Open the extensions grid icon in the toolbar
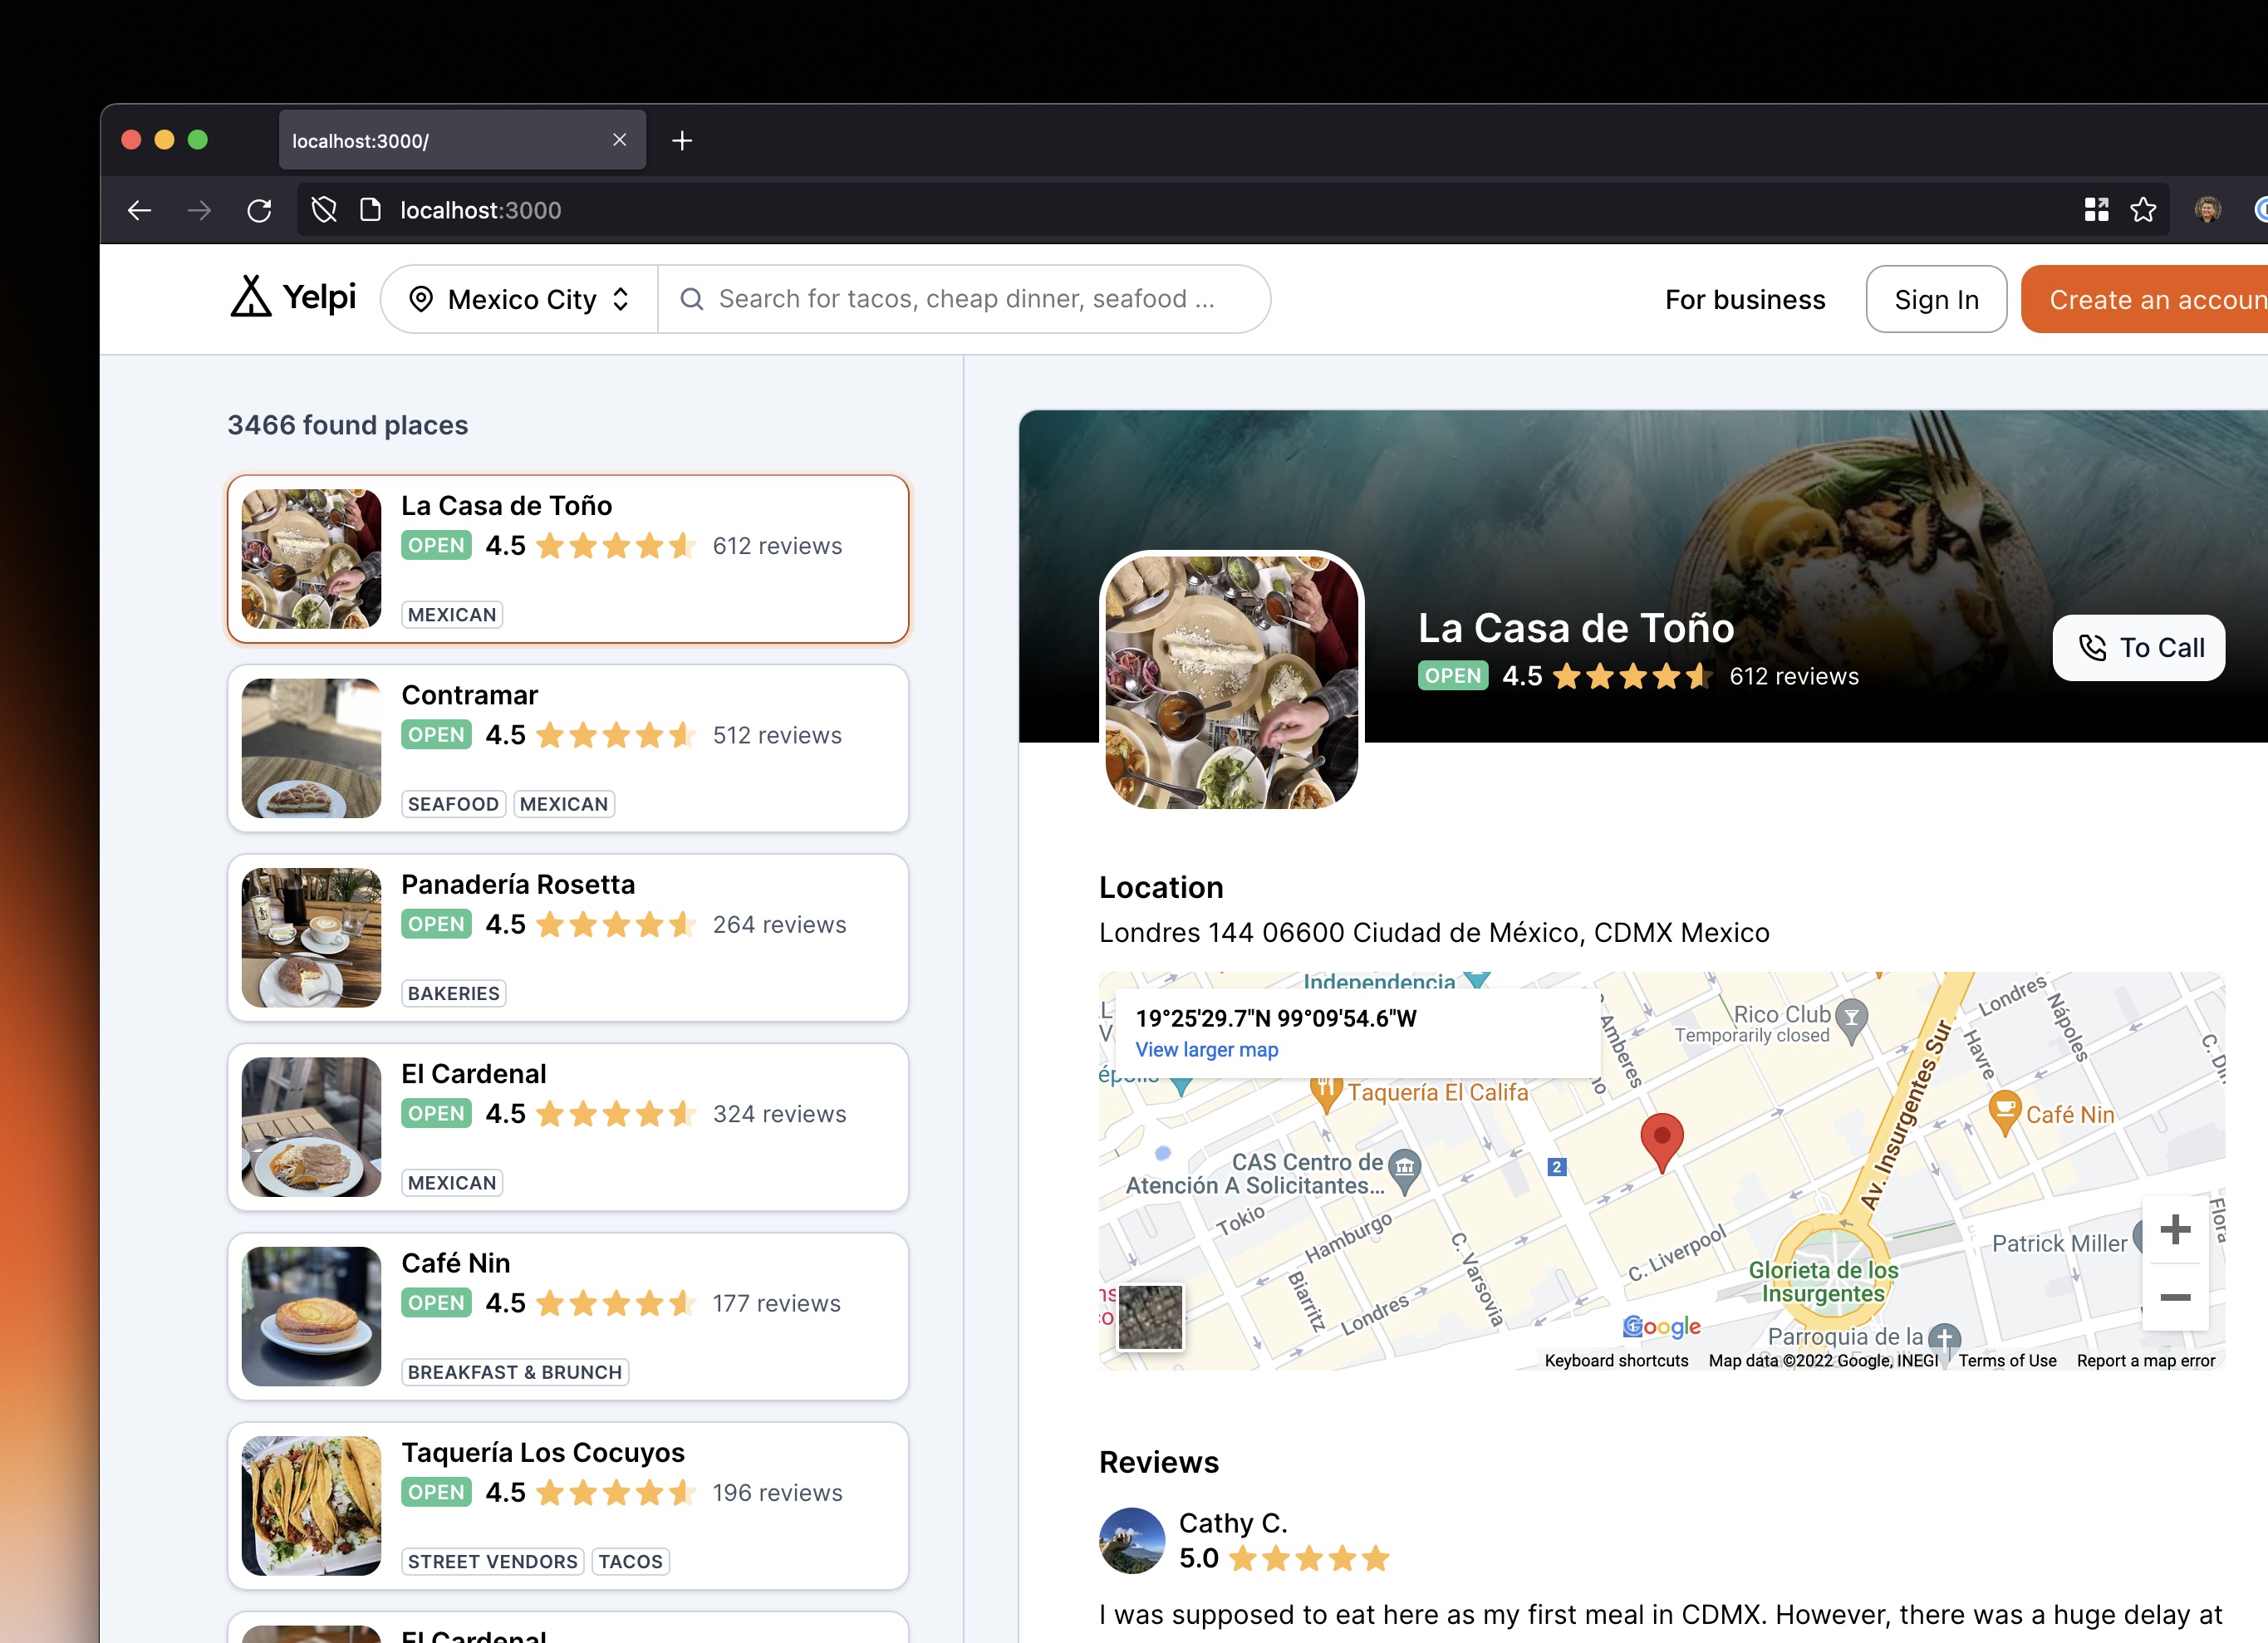Image resolution: width=2268 pixels, height=1643 pixels. click(2096, 210)
